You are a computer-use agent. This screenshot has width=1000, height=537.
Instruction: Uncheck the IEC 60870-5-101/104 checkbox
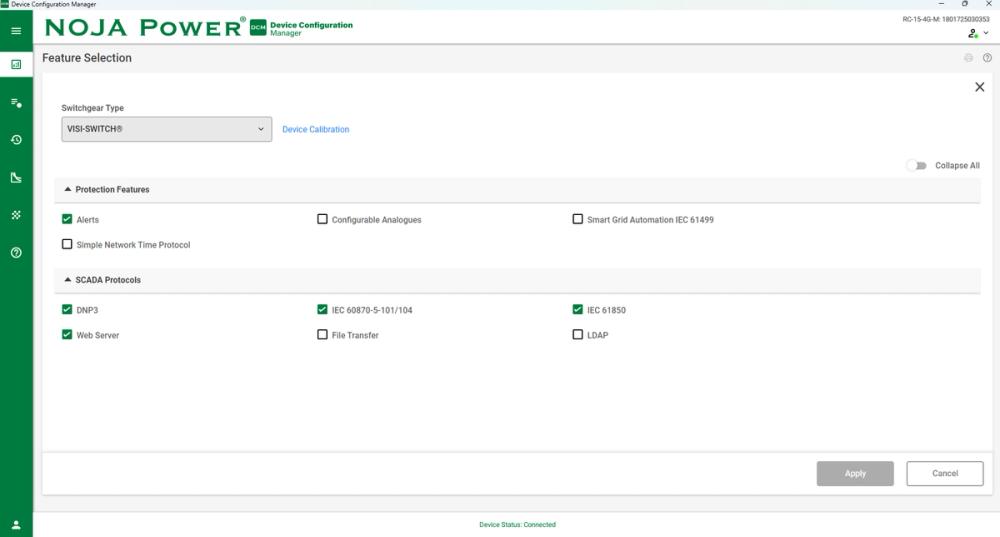322,309
